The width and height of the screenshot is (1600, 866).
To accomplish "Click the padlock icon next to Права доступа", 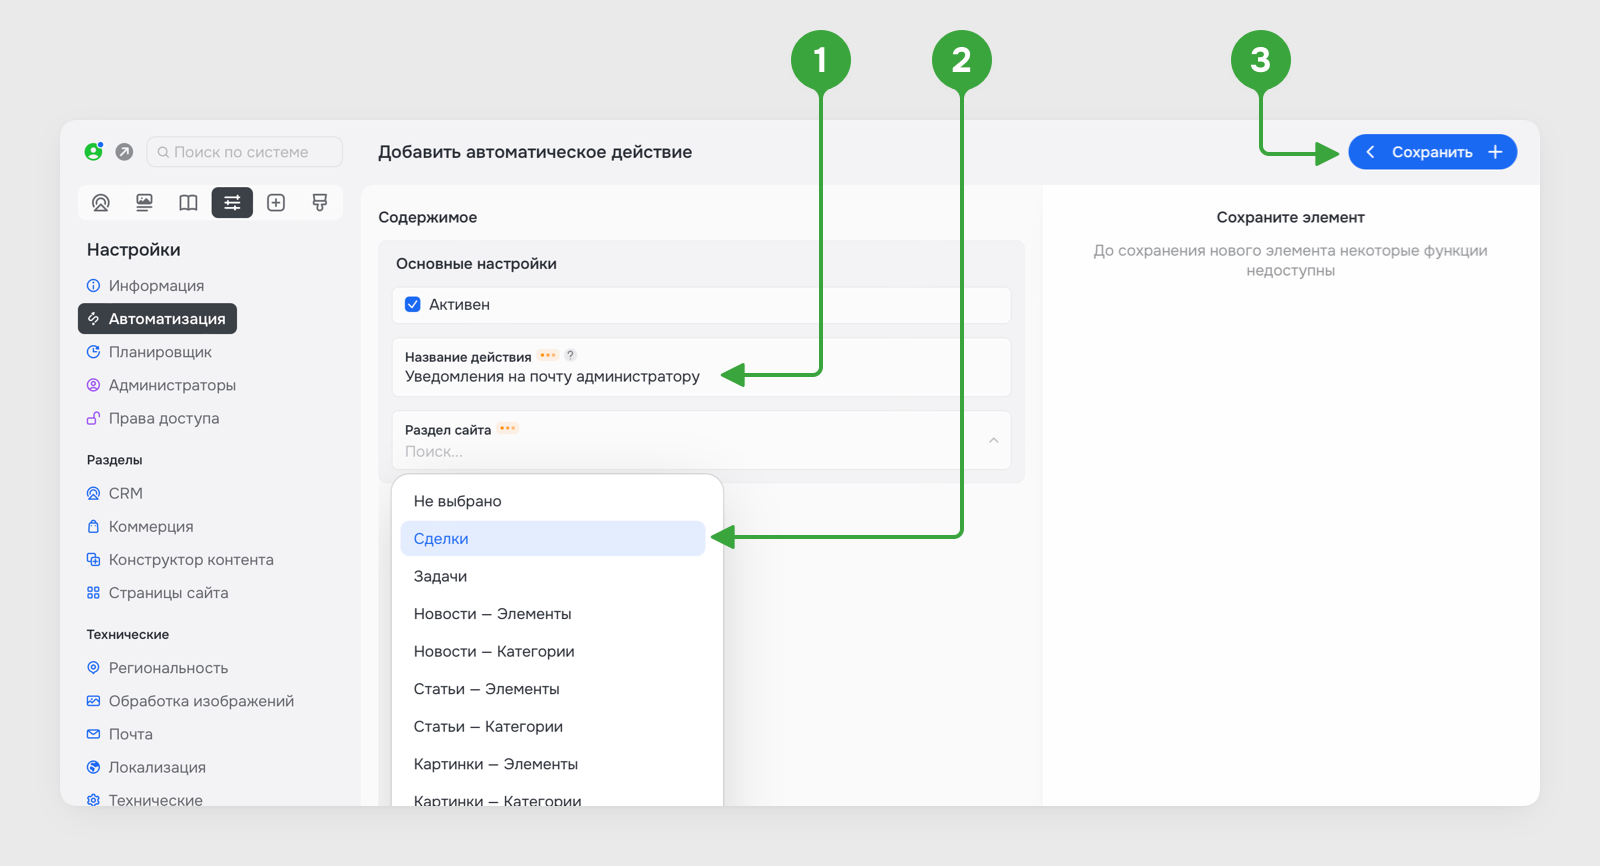I will (x=93, y=418).
